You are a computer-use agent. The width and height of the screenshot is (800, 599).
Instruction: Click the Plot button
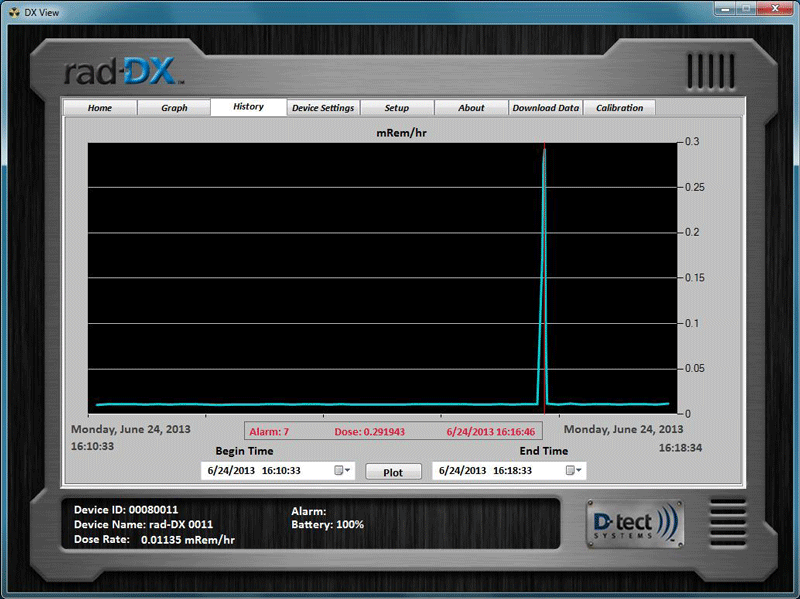393,472
